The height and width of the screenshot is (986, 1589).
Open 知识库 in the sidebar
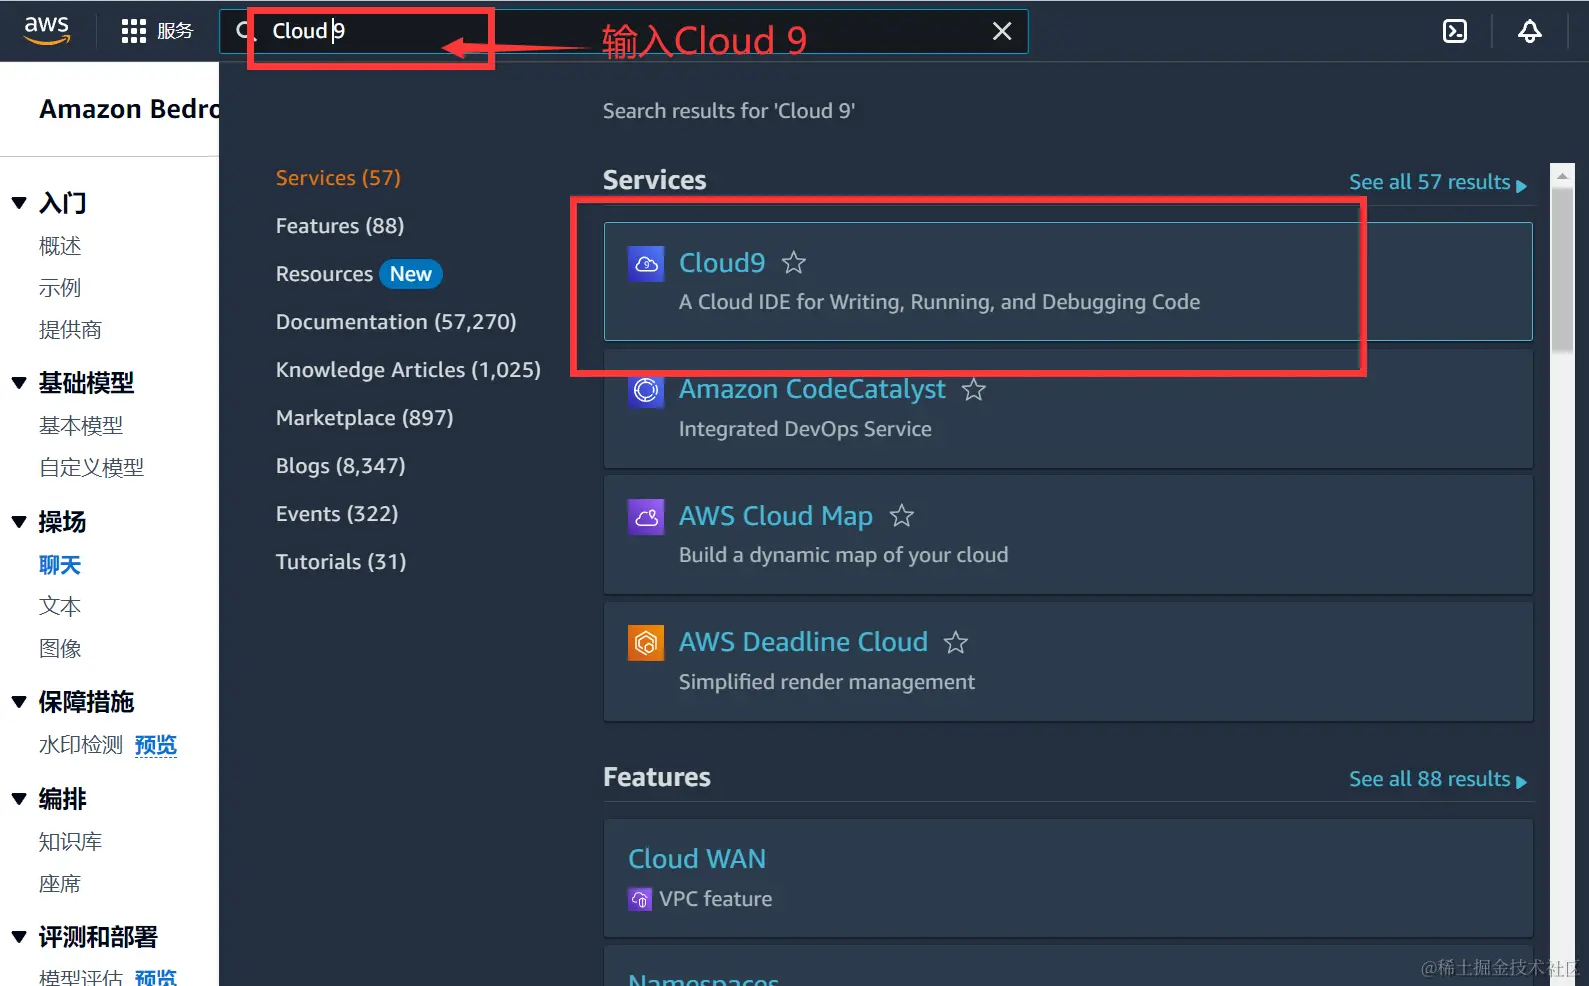[x=70, y=842]
